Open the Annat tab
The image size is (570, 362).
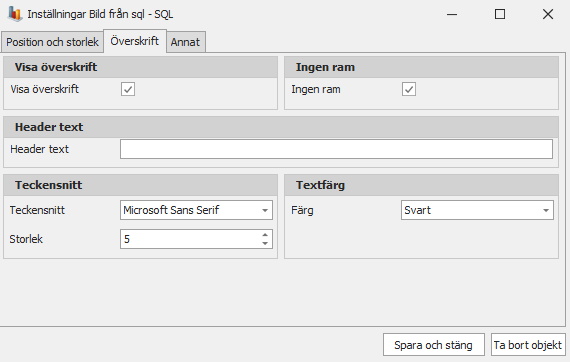point(185,42)
